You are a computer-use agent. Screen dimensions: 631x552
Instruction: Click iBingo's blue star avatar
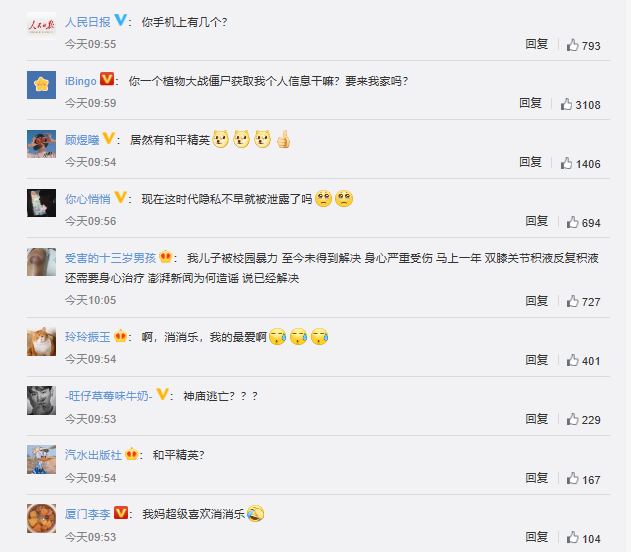tap(41, 85)
